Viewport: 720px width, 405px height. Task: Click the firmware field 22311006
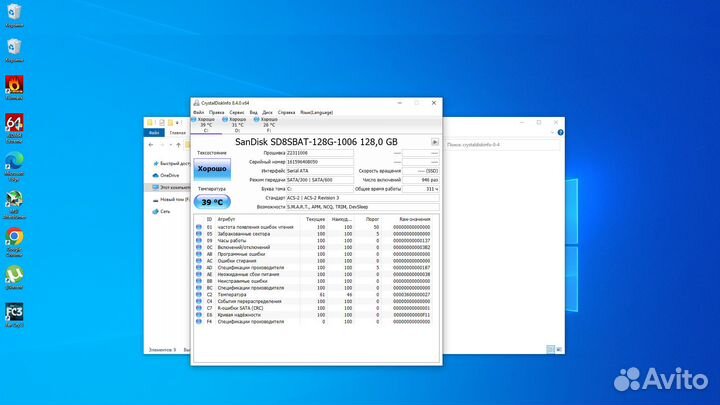pyautogui.click(x=320, y=153)
